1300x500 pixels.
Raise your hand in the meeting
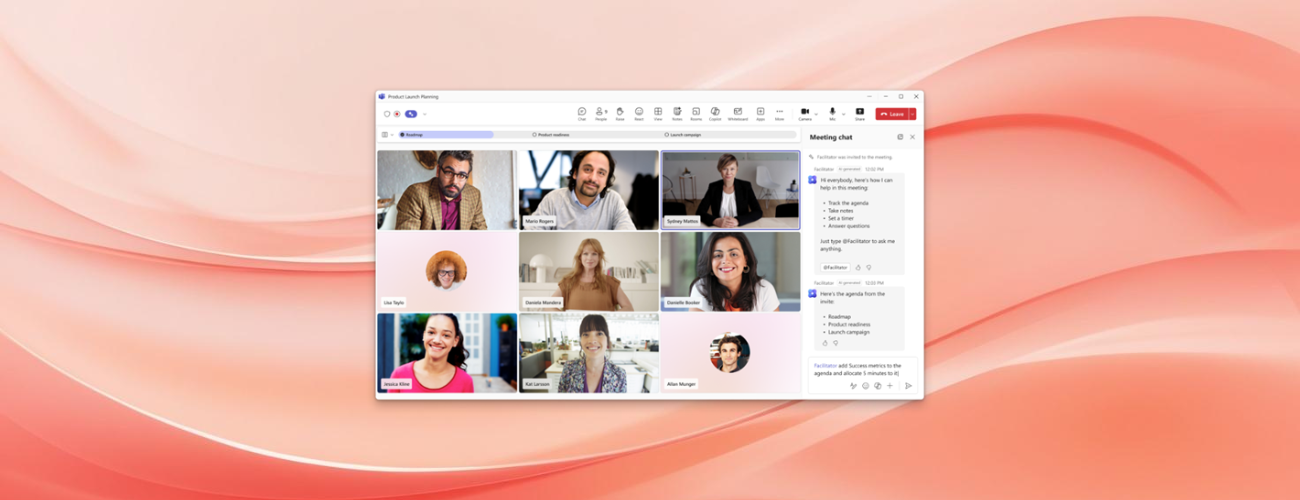coord(620,113)
